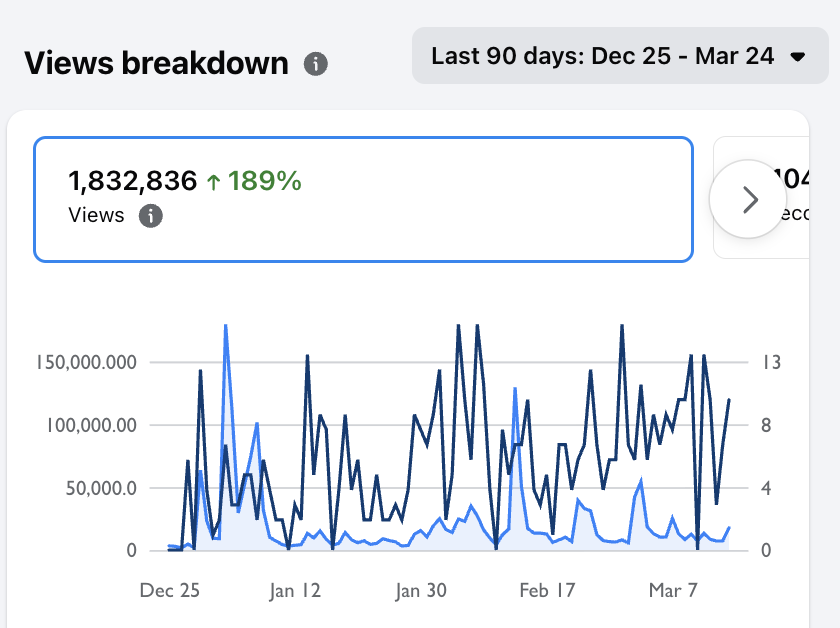The image size is (840, 628).
Task: Click the 1,832,836 total views number
Action: [x=132, y=181]
